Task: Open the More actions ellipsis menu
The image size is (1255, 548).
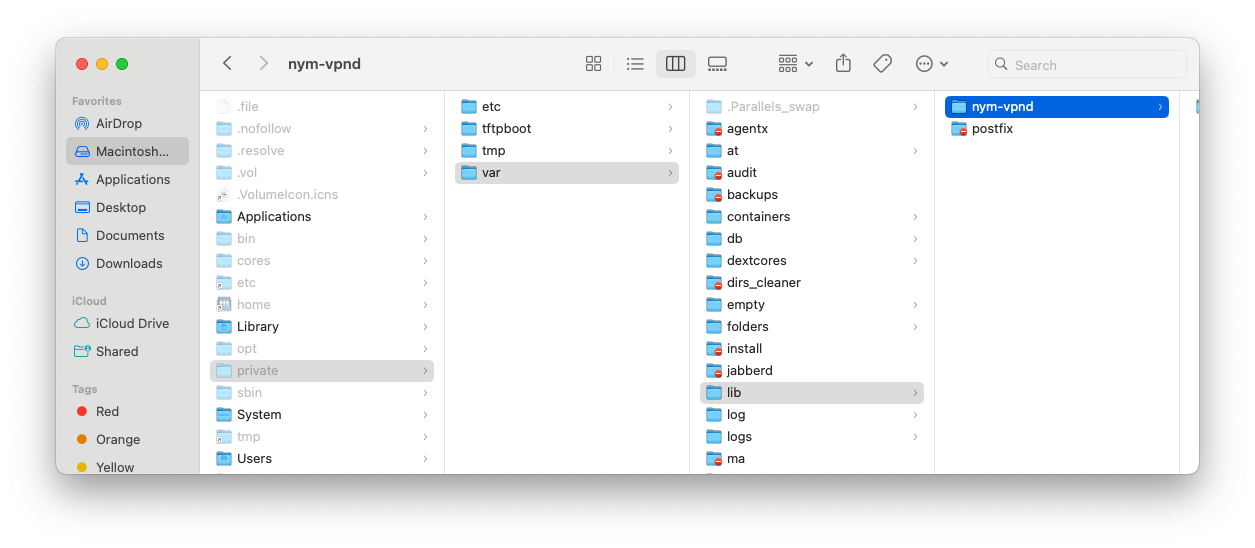Action: coord(932,64)
